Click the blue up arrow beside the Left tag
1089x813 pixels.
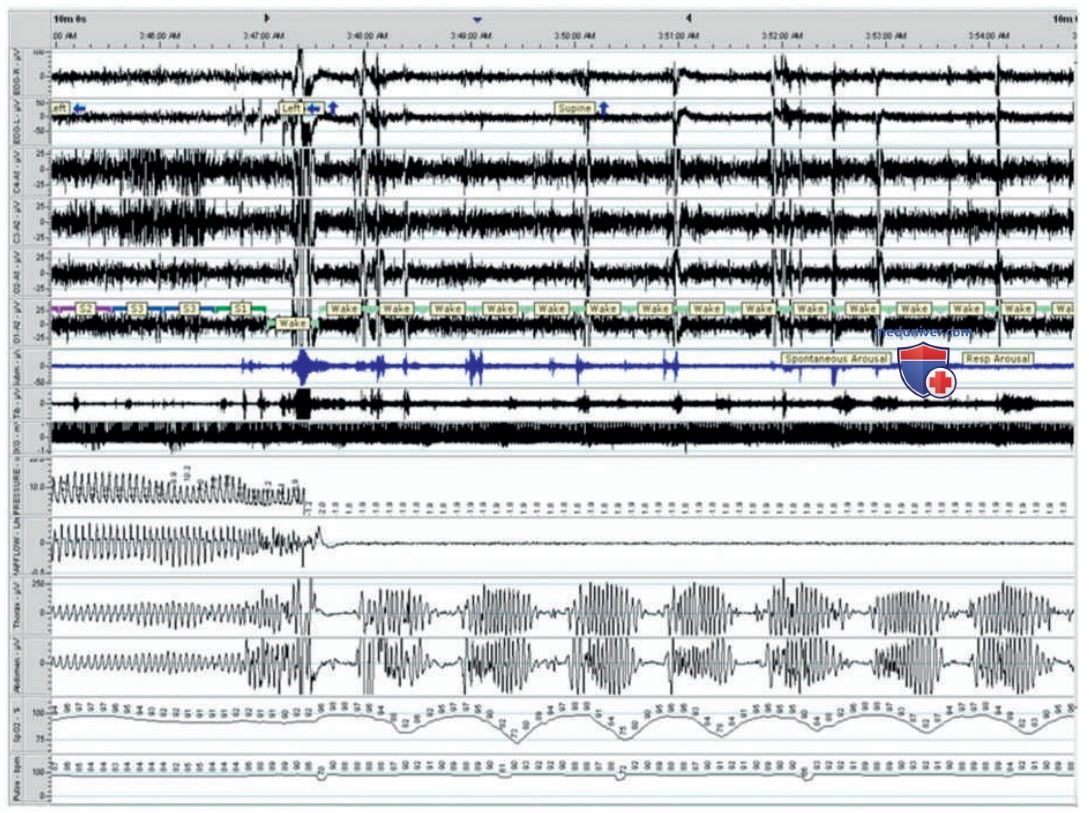pyautogui.click(x=333, y=108)
